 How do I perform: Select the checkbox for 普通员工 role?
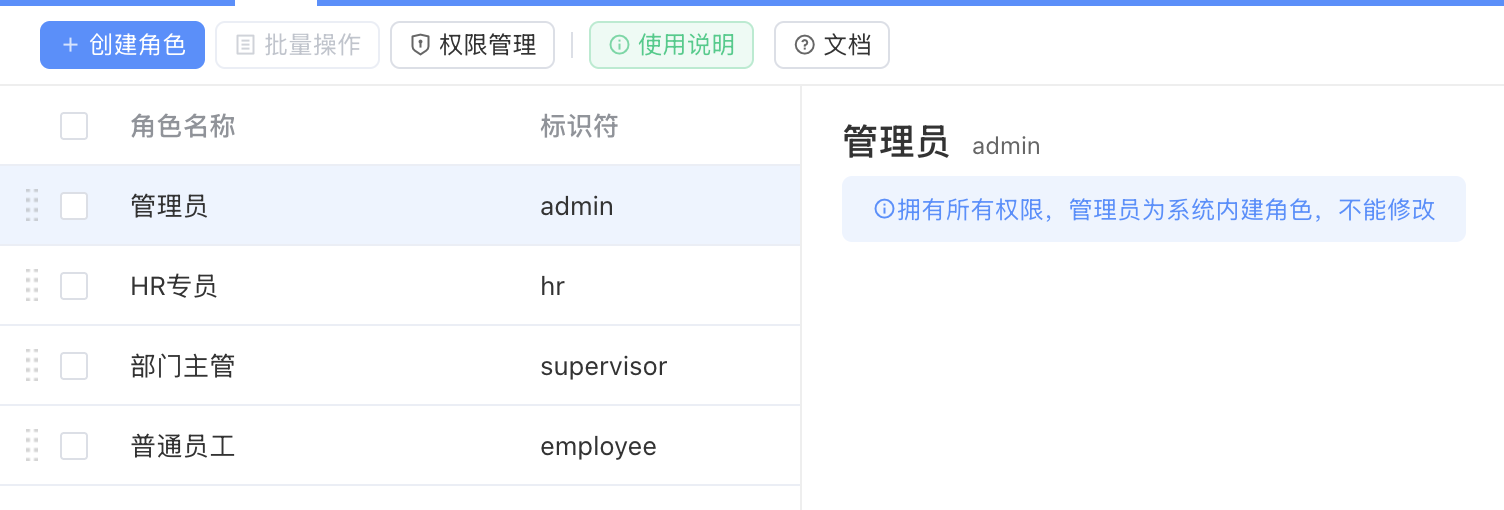point(74,446)
